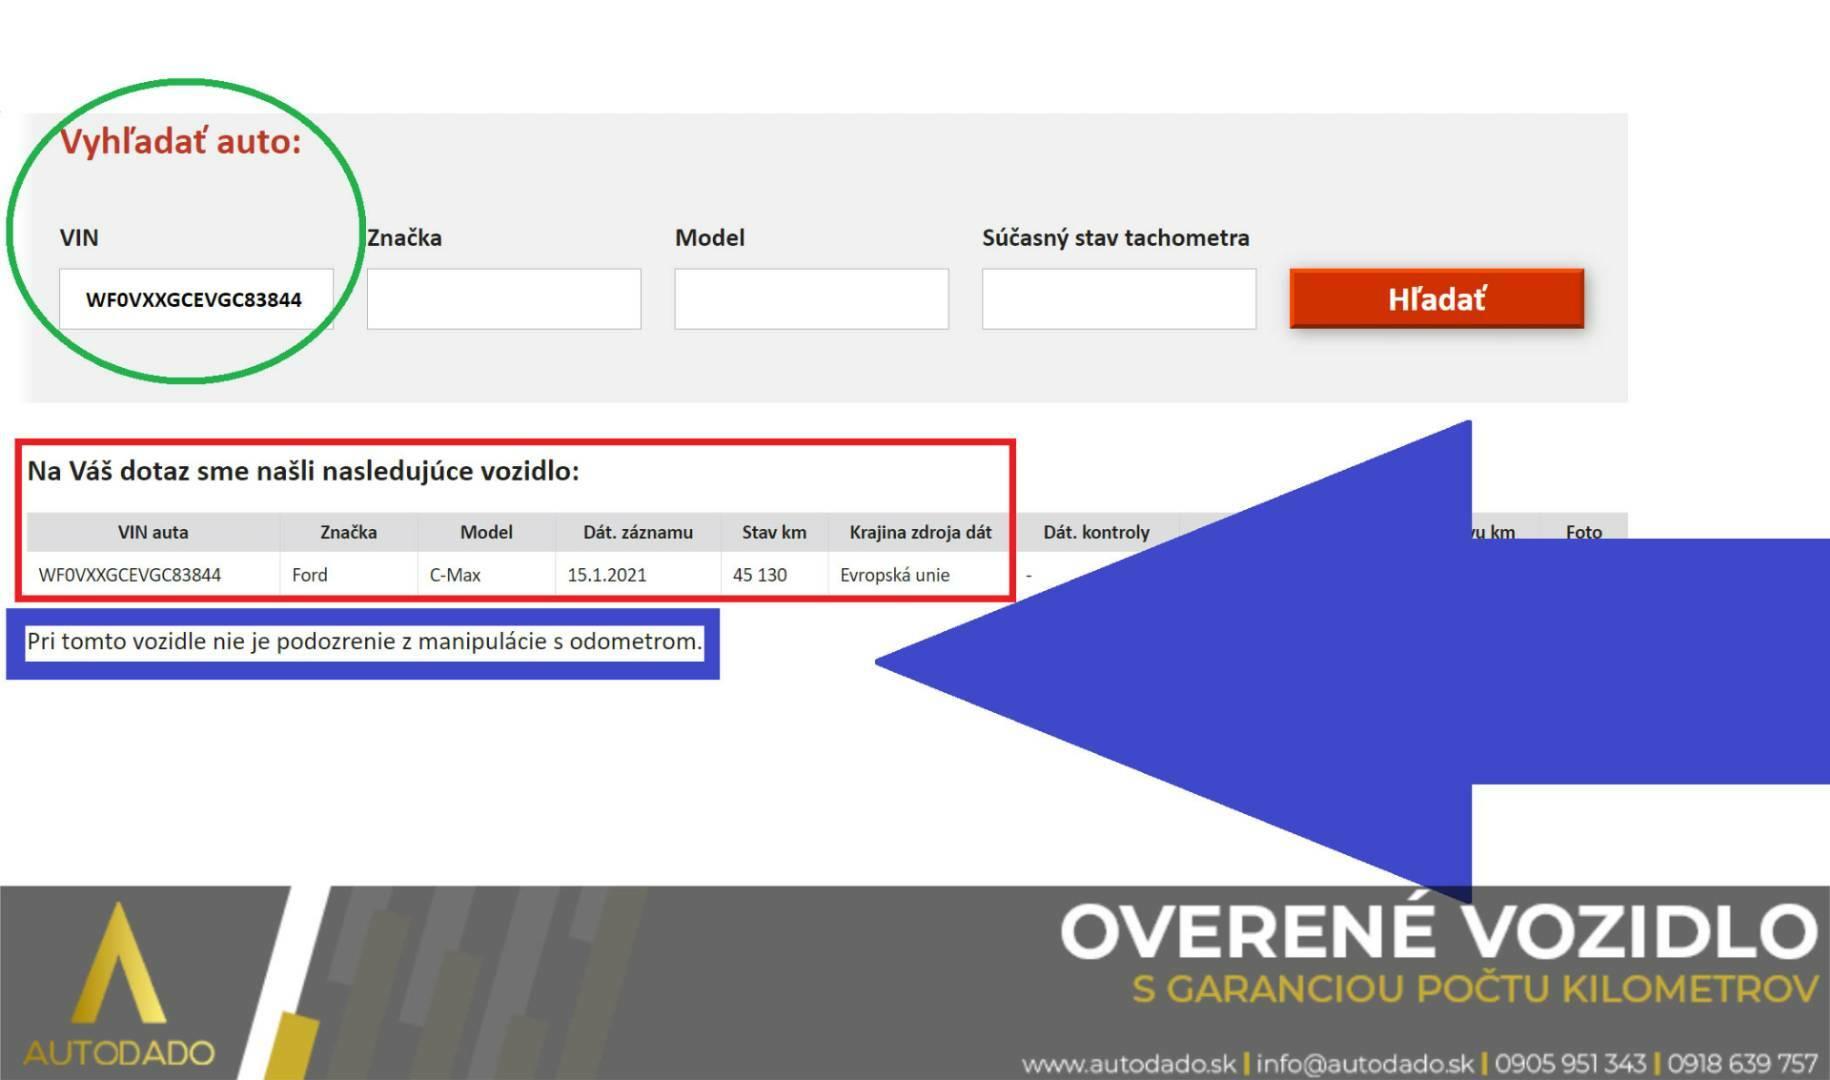
Task: Click the Dát. kontroly column header
Action: coord(1096,532)
